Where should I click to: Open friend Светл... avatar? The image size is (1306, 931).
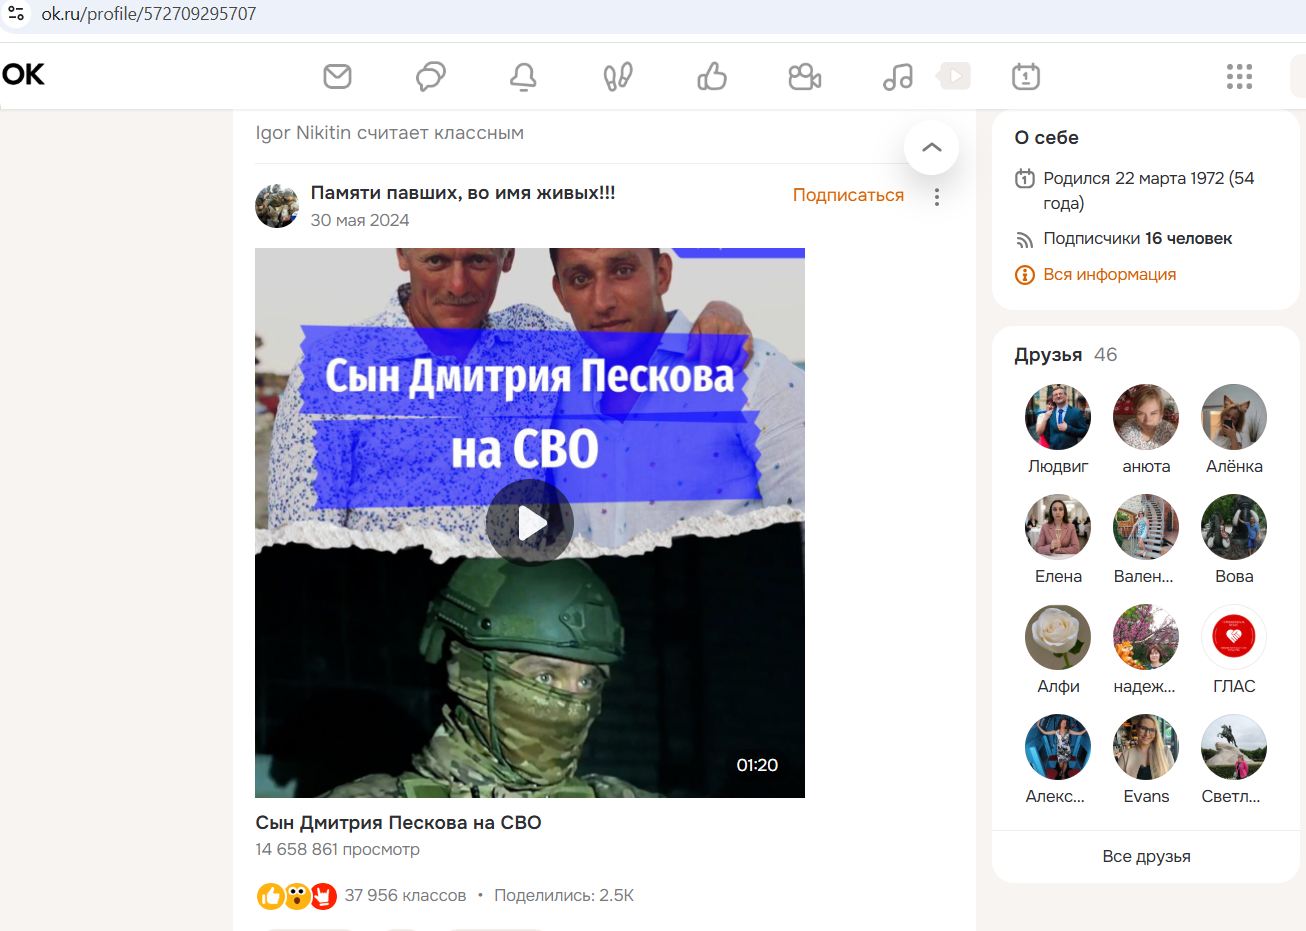1234,747
